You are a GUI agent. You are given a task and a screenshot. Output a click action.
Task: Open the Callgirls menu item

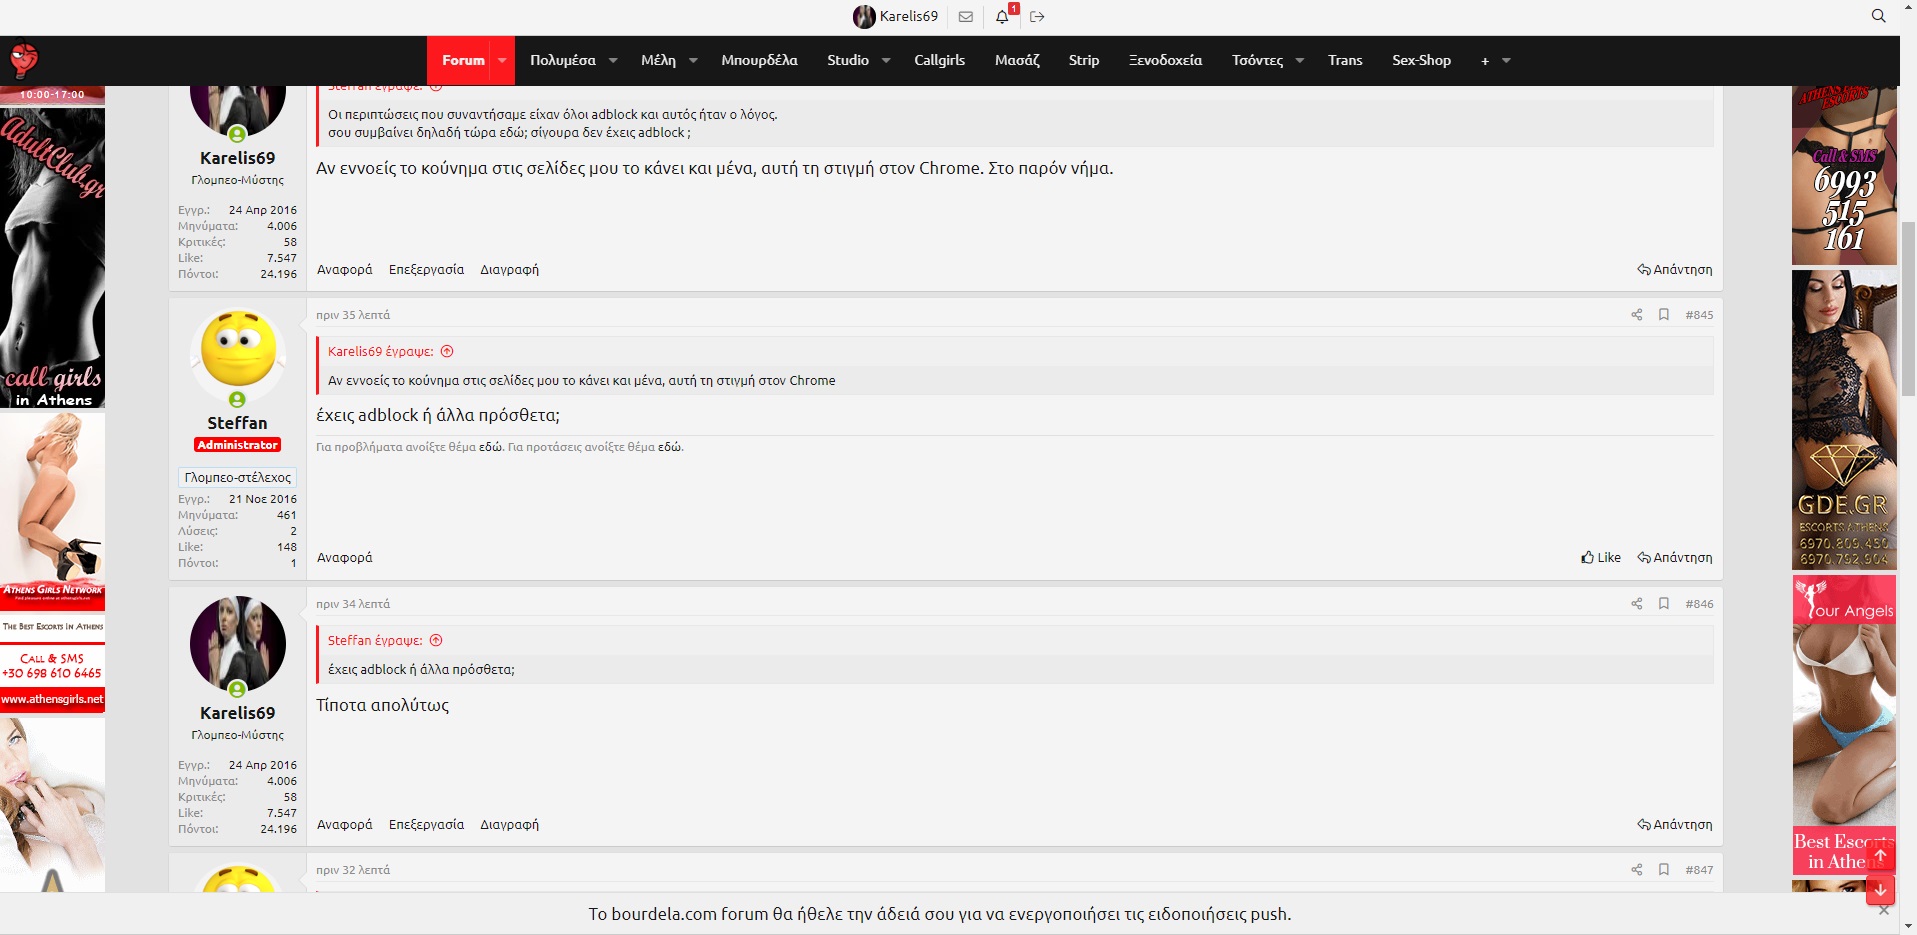click(939, 61)
